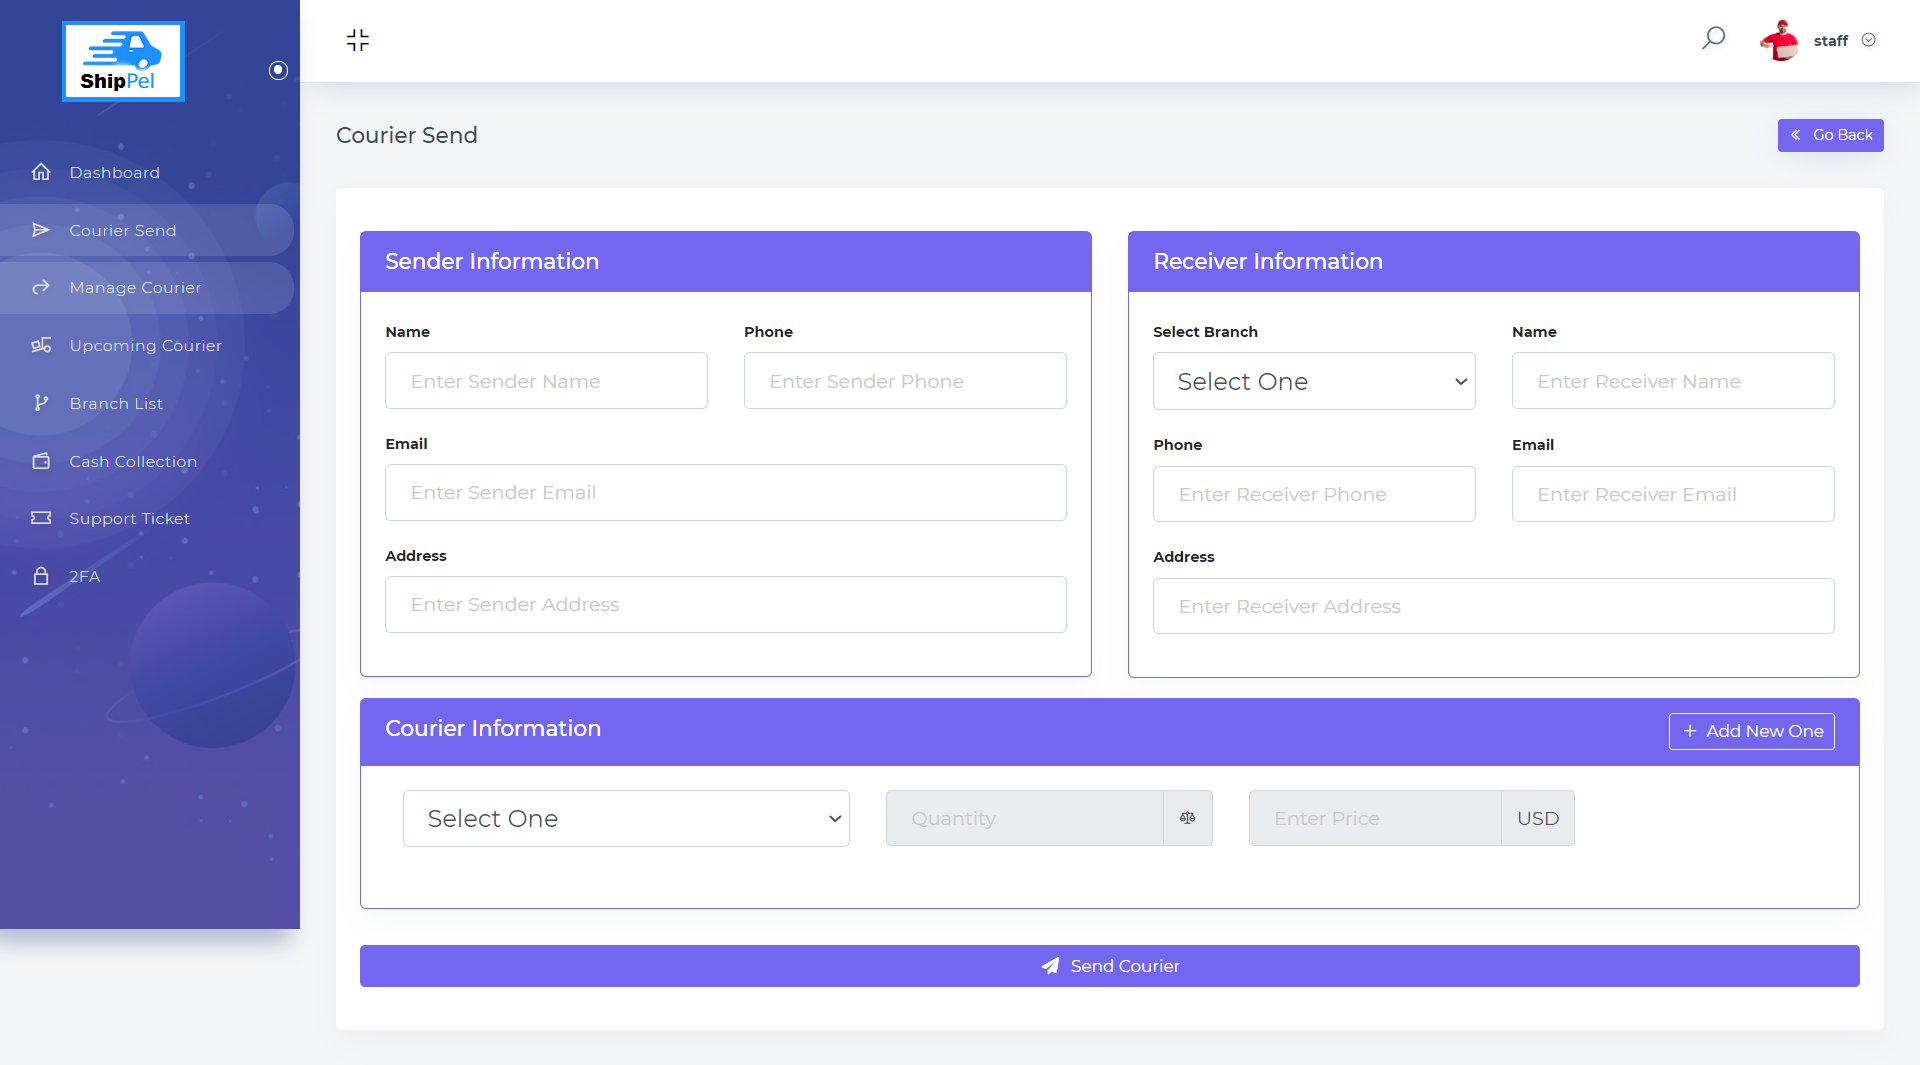Click the Go Back button
The width and height of the screenshot is (1920, 1065).
(1831, 135)
